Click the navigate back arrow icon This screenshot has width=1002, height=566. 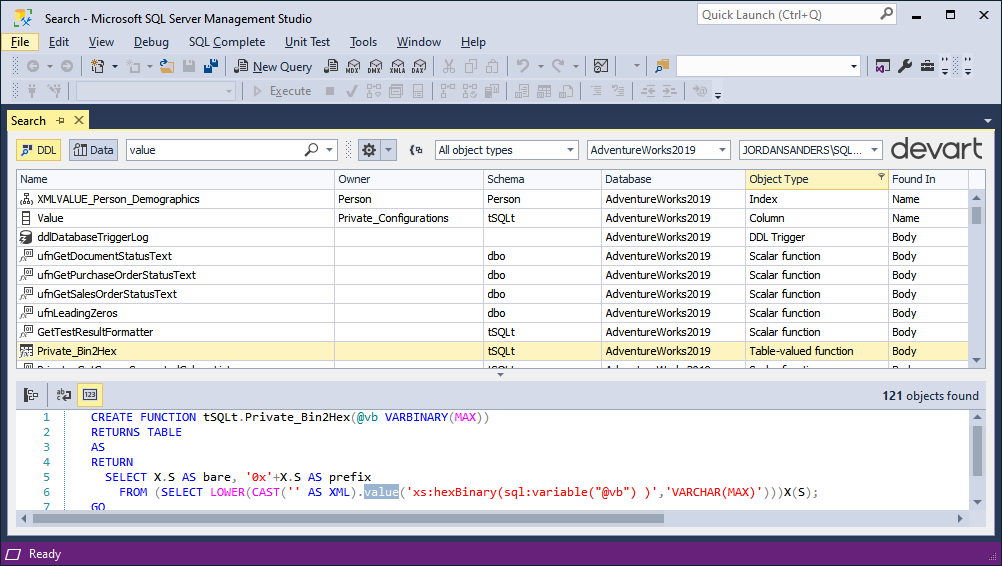tap(33, 66)
